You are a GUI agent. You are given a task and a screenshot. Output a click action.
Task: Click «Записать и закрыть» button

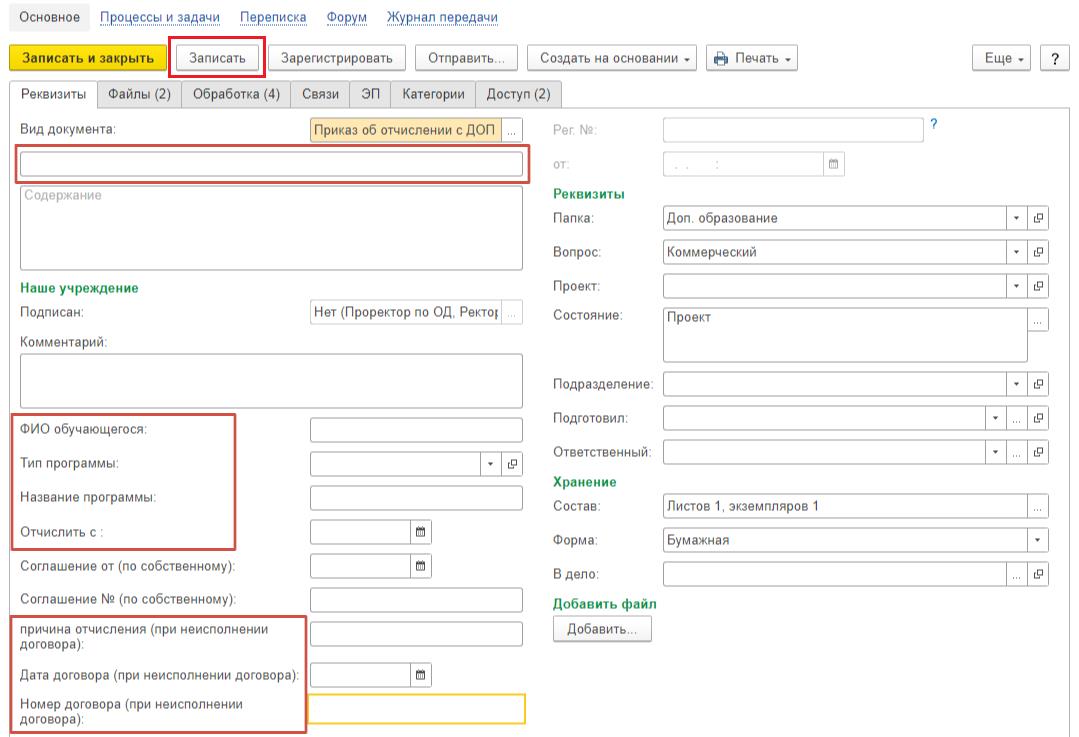pos(87,58)
